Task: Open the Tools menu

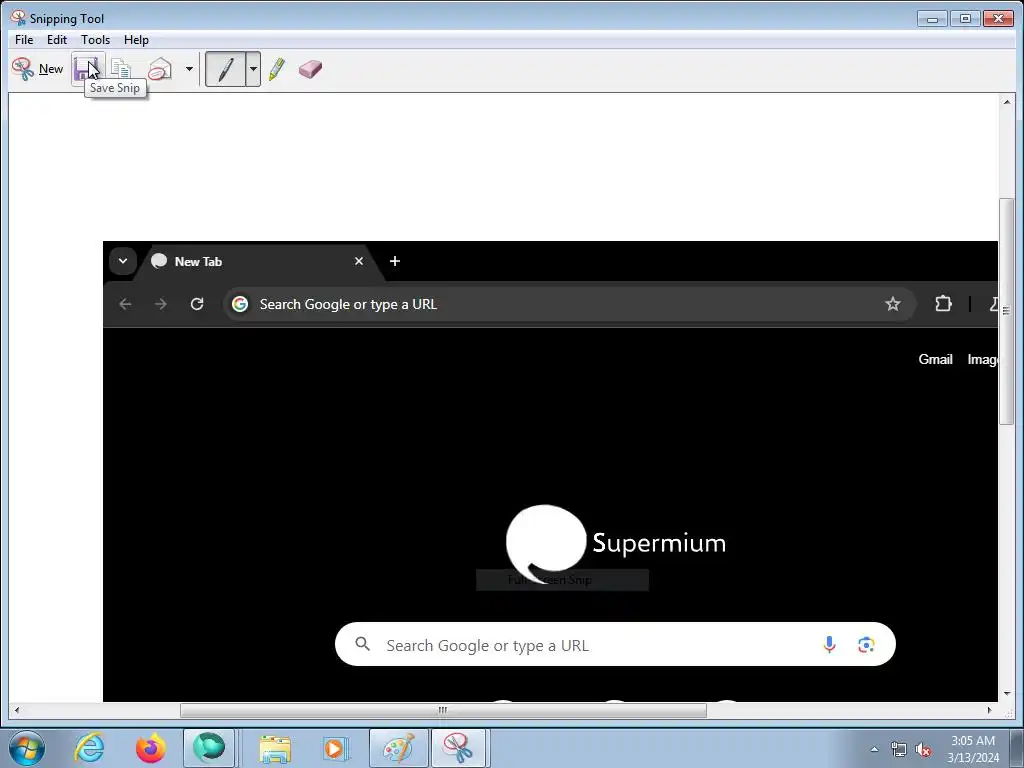Action: pos(95,40)
